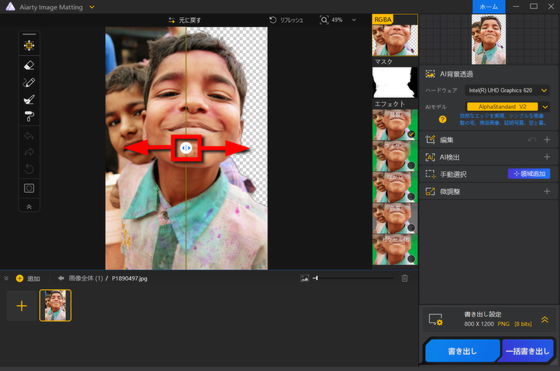Click the ホーム home tab

(489, 7)
